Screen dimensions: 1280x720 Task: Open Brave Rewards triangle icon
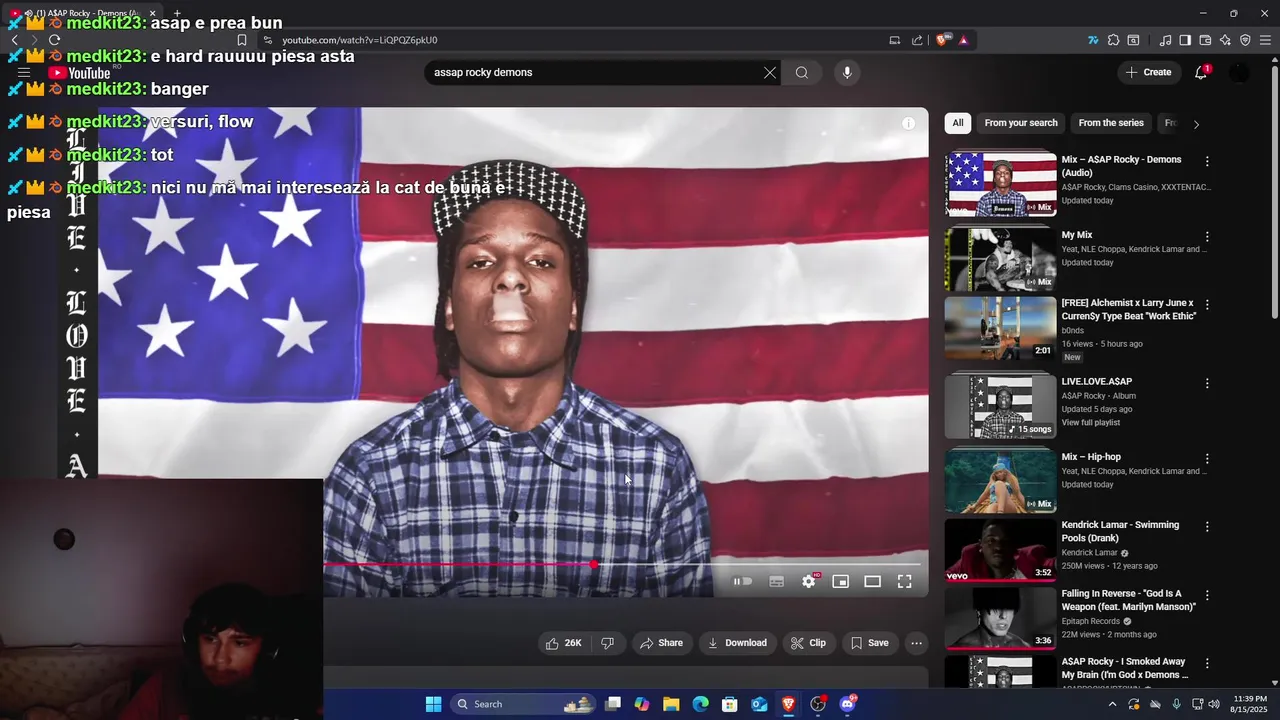coord(963,40)
